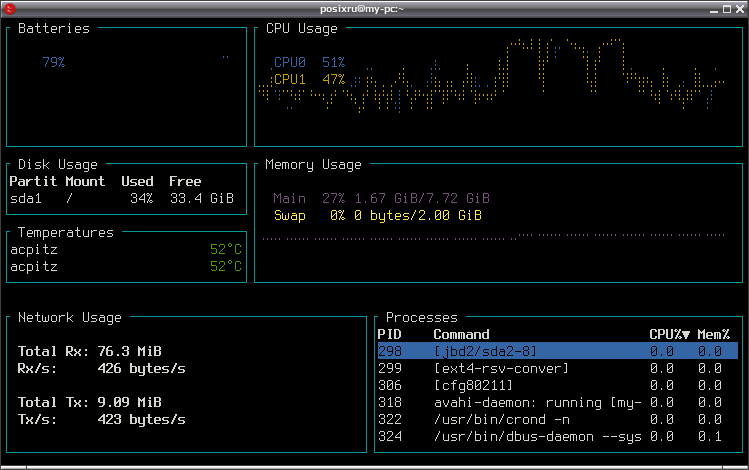The image size is (749, 470).
Task: Click the Disk Usage panel title
Action: [x=57, y=165]
